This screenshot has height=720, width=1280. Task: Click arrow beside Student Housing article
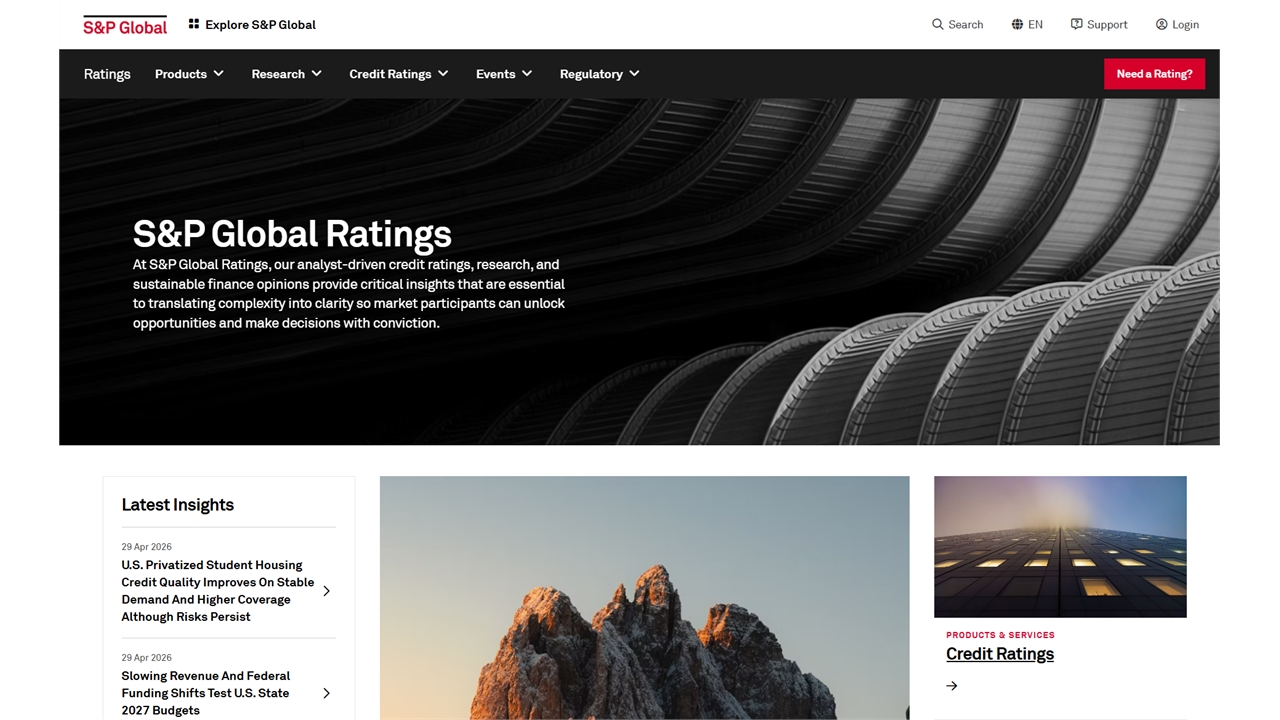(326, 591)
